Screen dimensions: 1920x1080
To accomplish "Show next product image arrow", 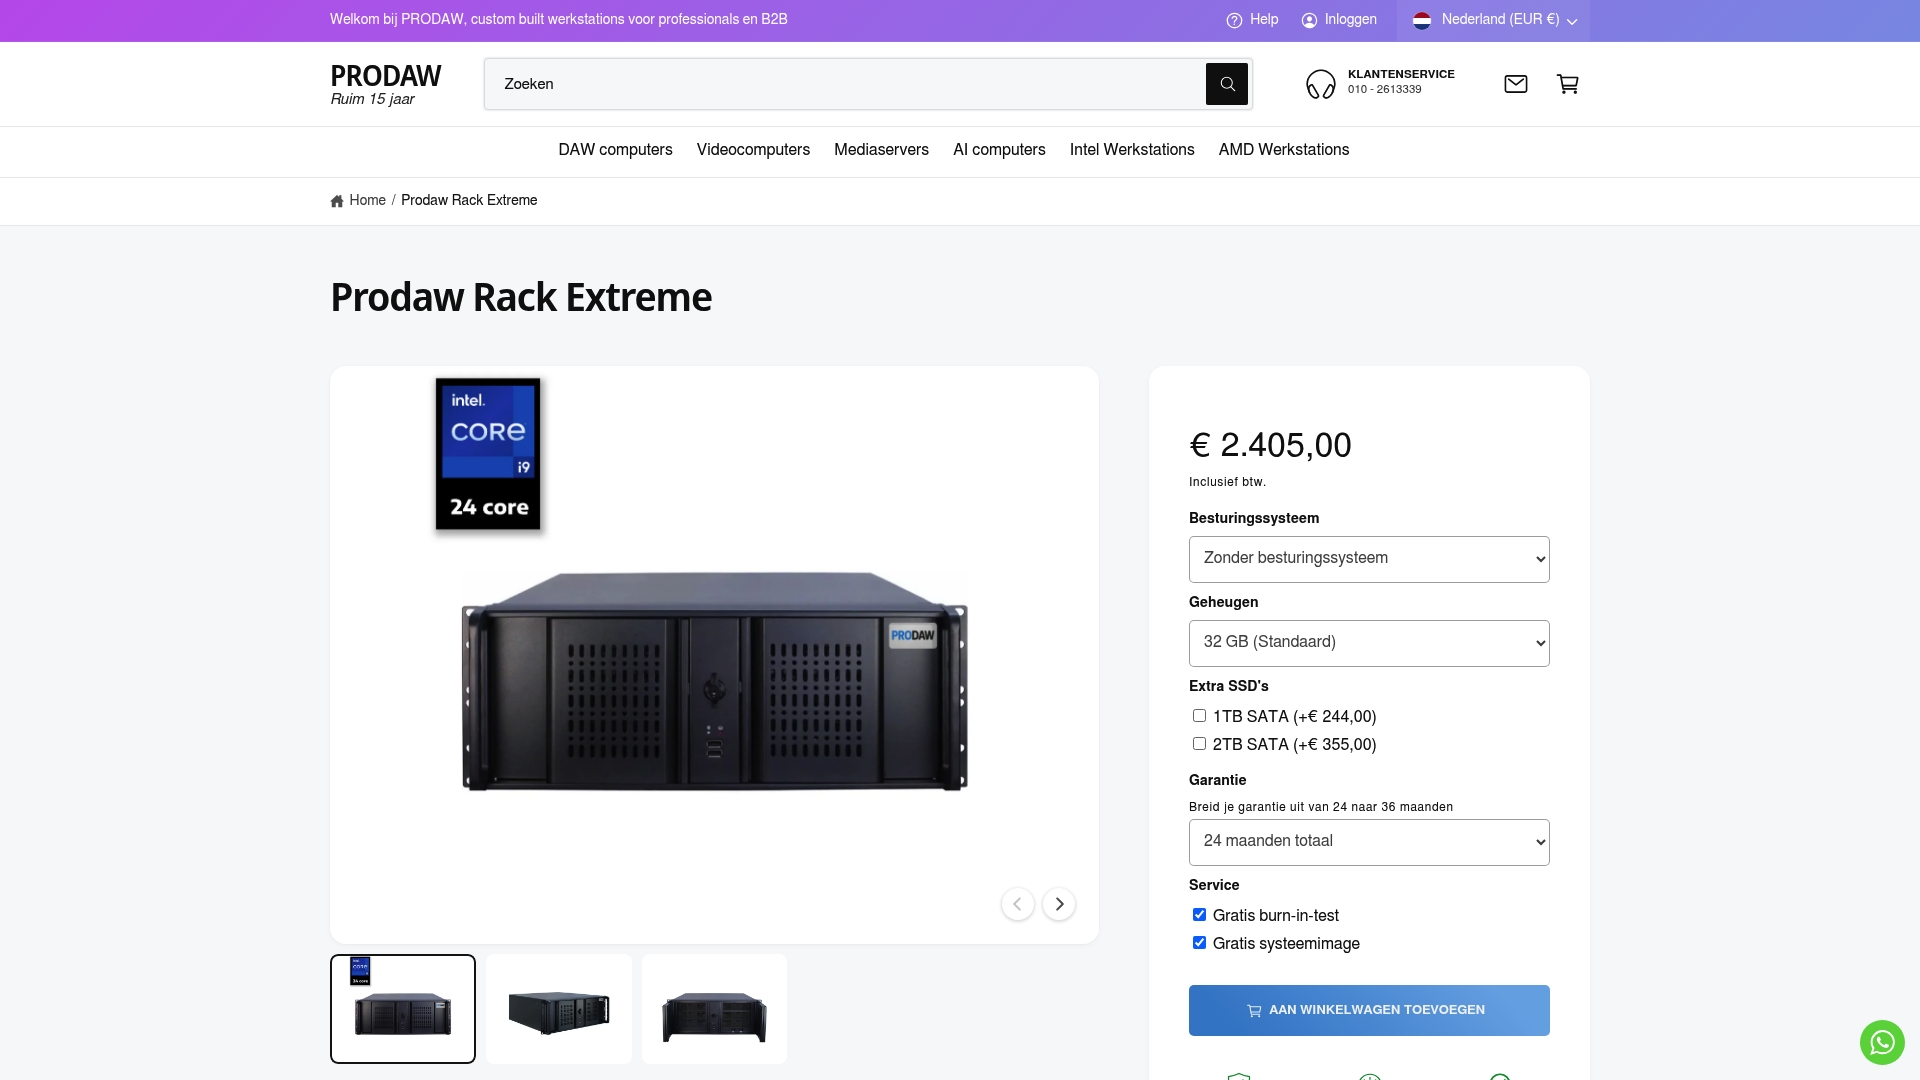I will coord(1059,904).
